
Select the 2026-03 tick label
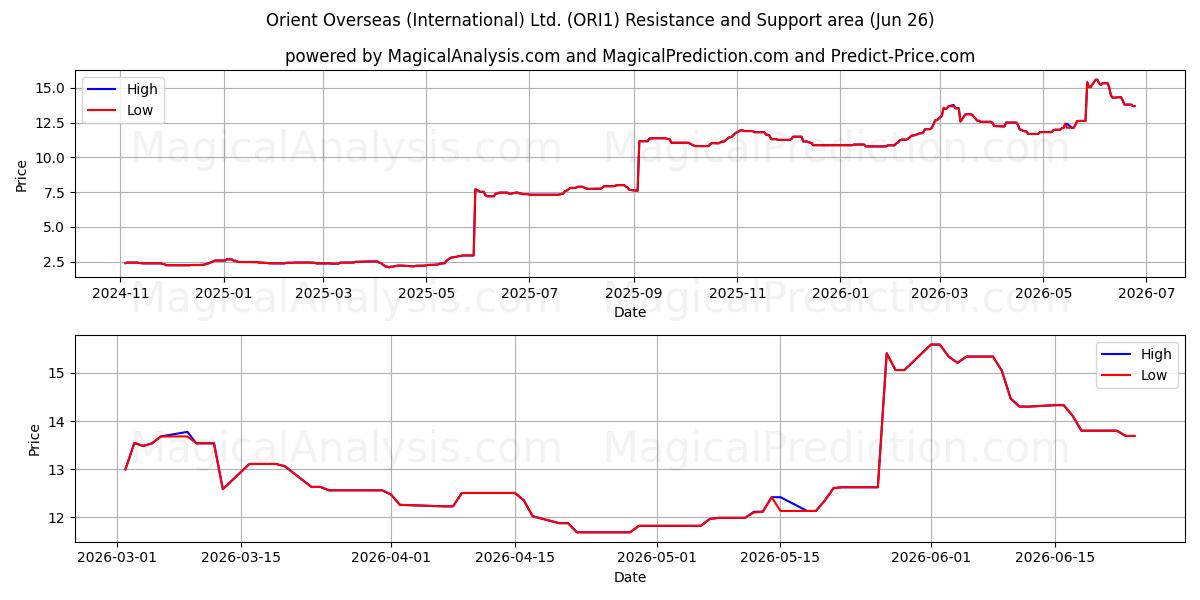[x=939, y=293]
